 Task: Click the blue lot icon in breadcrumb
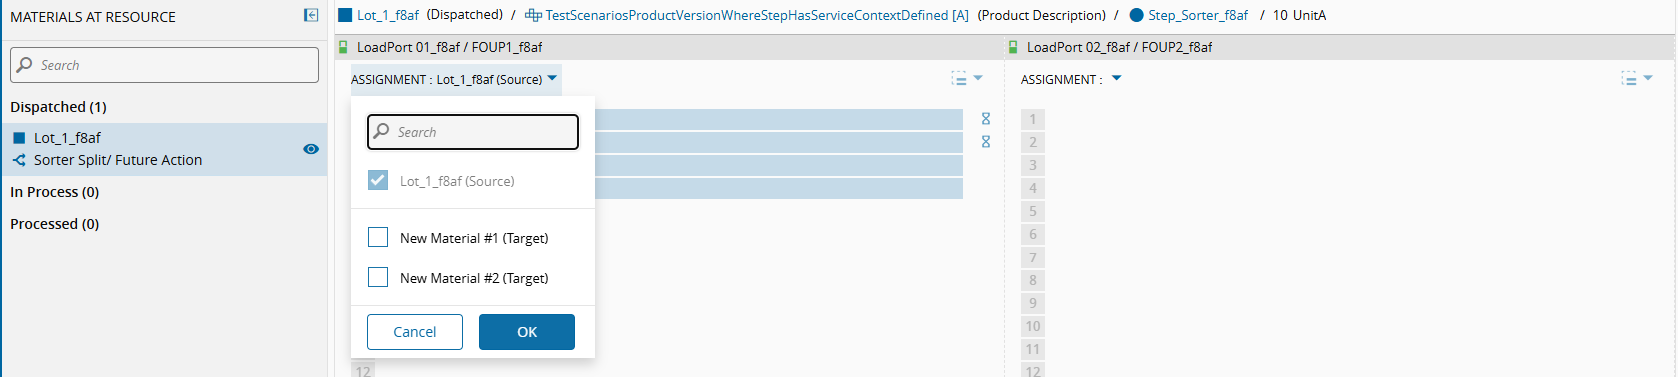[x=345, y=15]
